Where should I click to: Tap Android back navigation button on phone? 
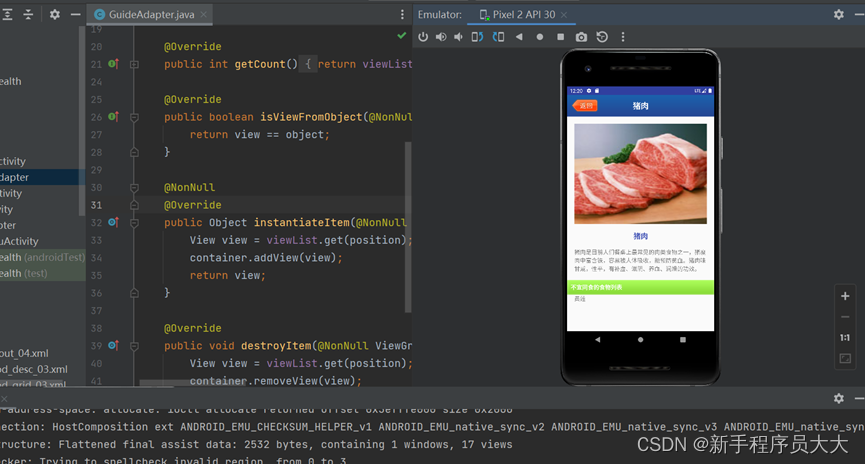tap(597, 340)
